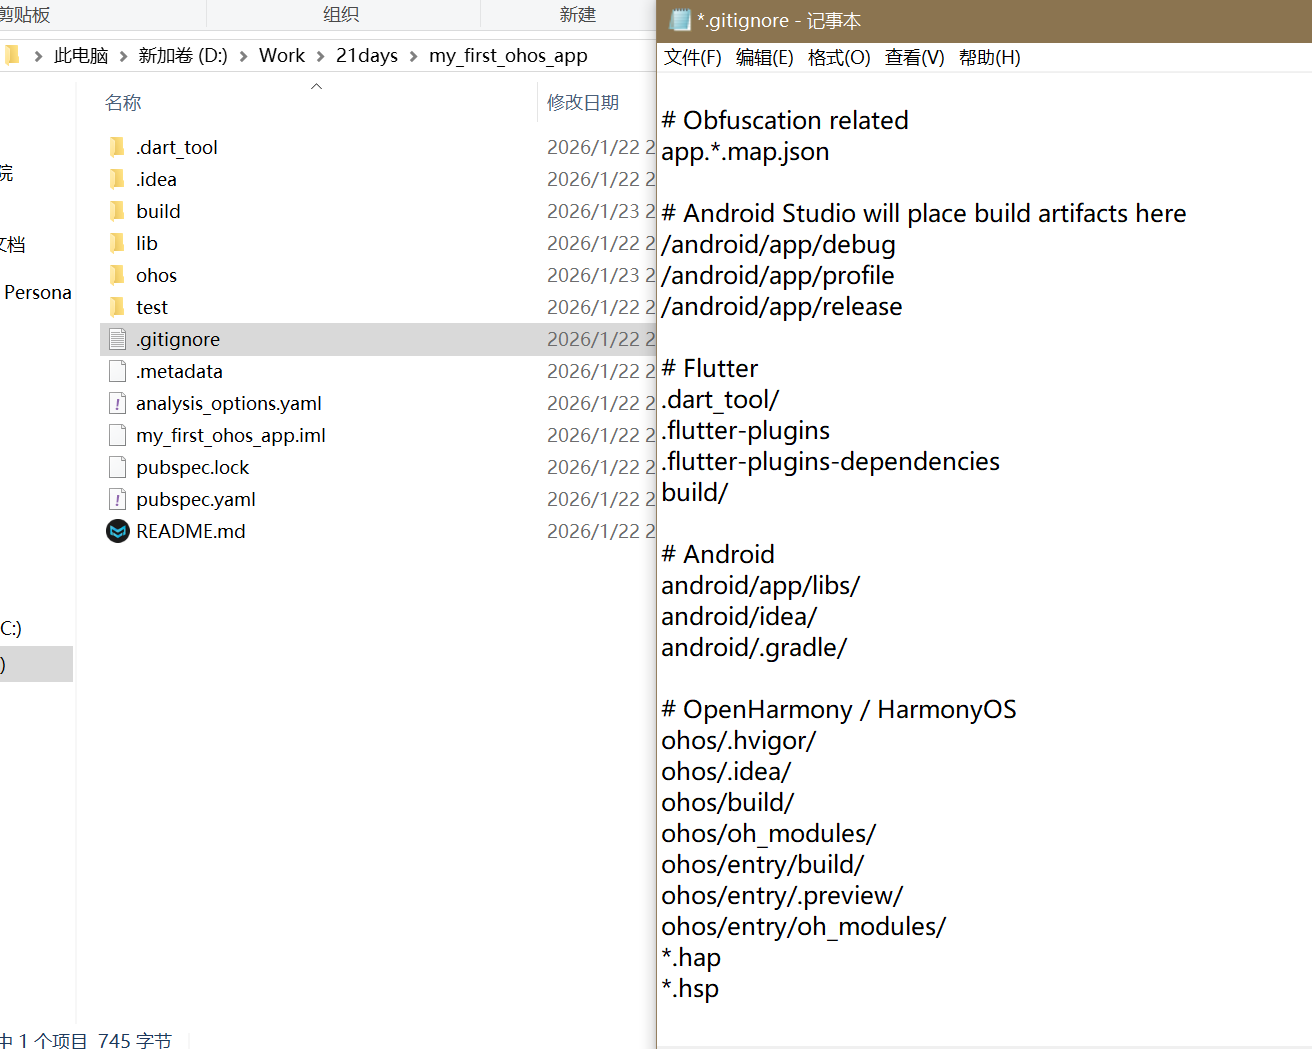The image size is (1312, 1049).
Task: Click the README.md markdown icon
Action: coord(118,531)
